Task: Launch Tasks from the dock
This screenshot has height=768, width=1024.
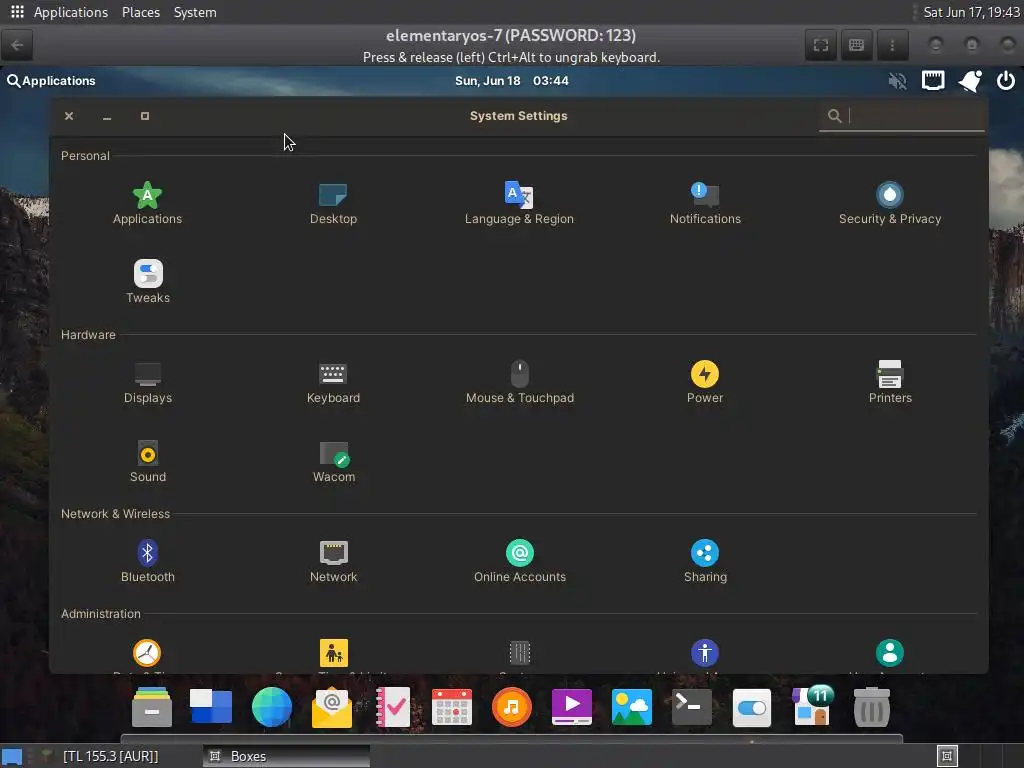Action: click(392, 707)
